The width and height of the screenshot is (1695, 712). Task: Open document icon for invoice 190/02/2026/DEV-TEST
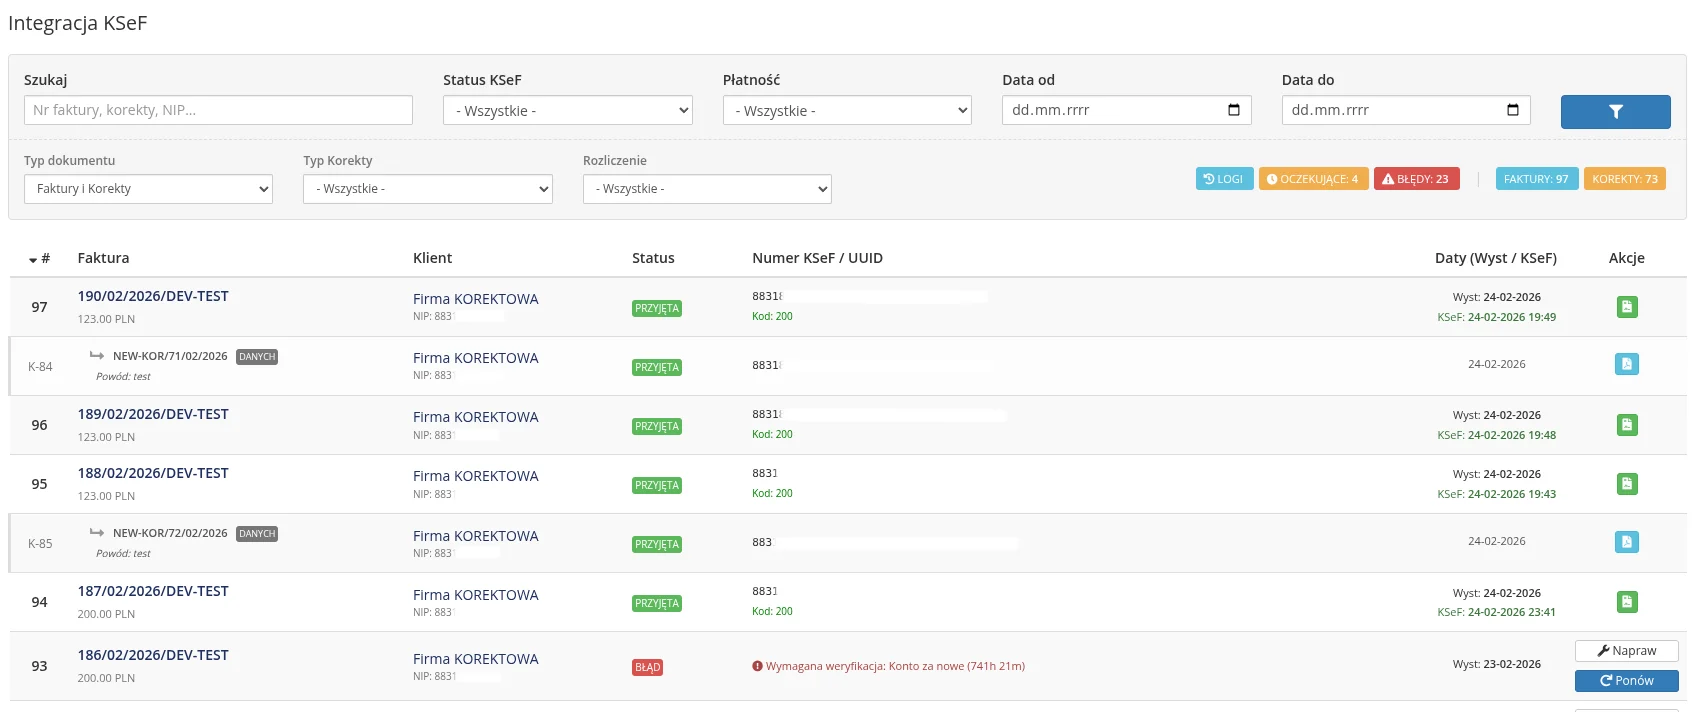click(x=1626, y=307)
